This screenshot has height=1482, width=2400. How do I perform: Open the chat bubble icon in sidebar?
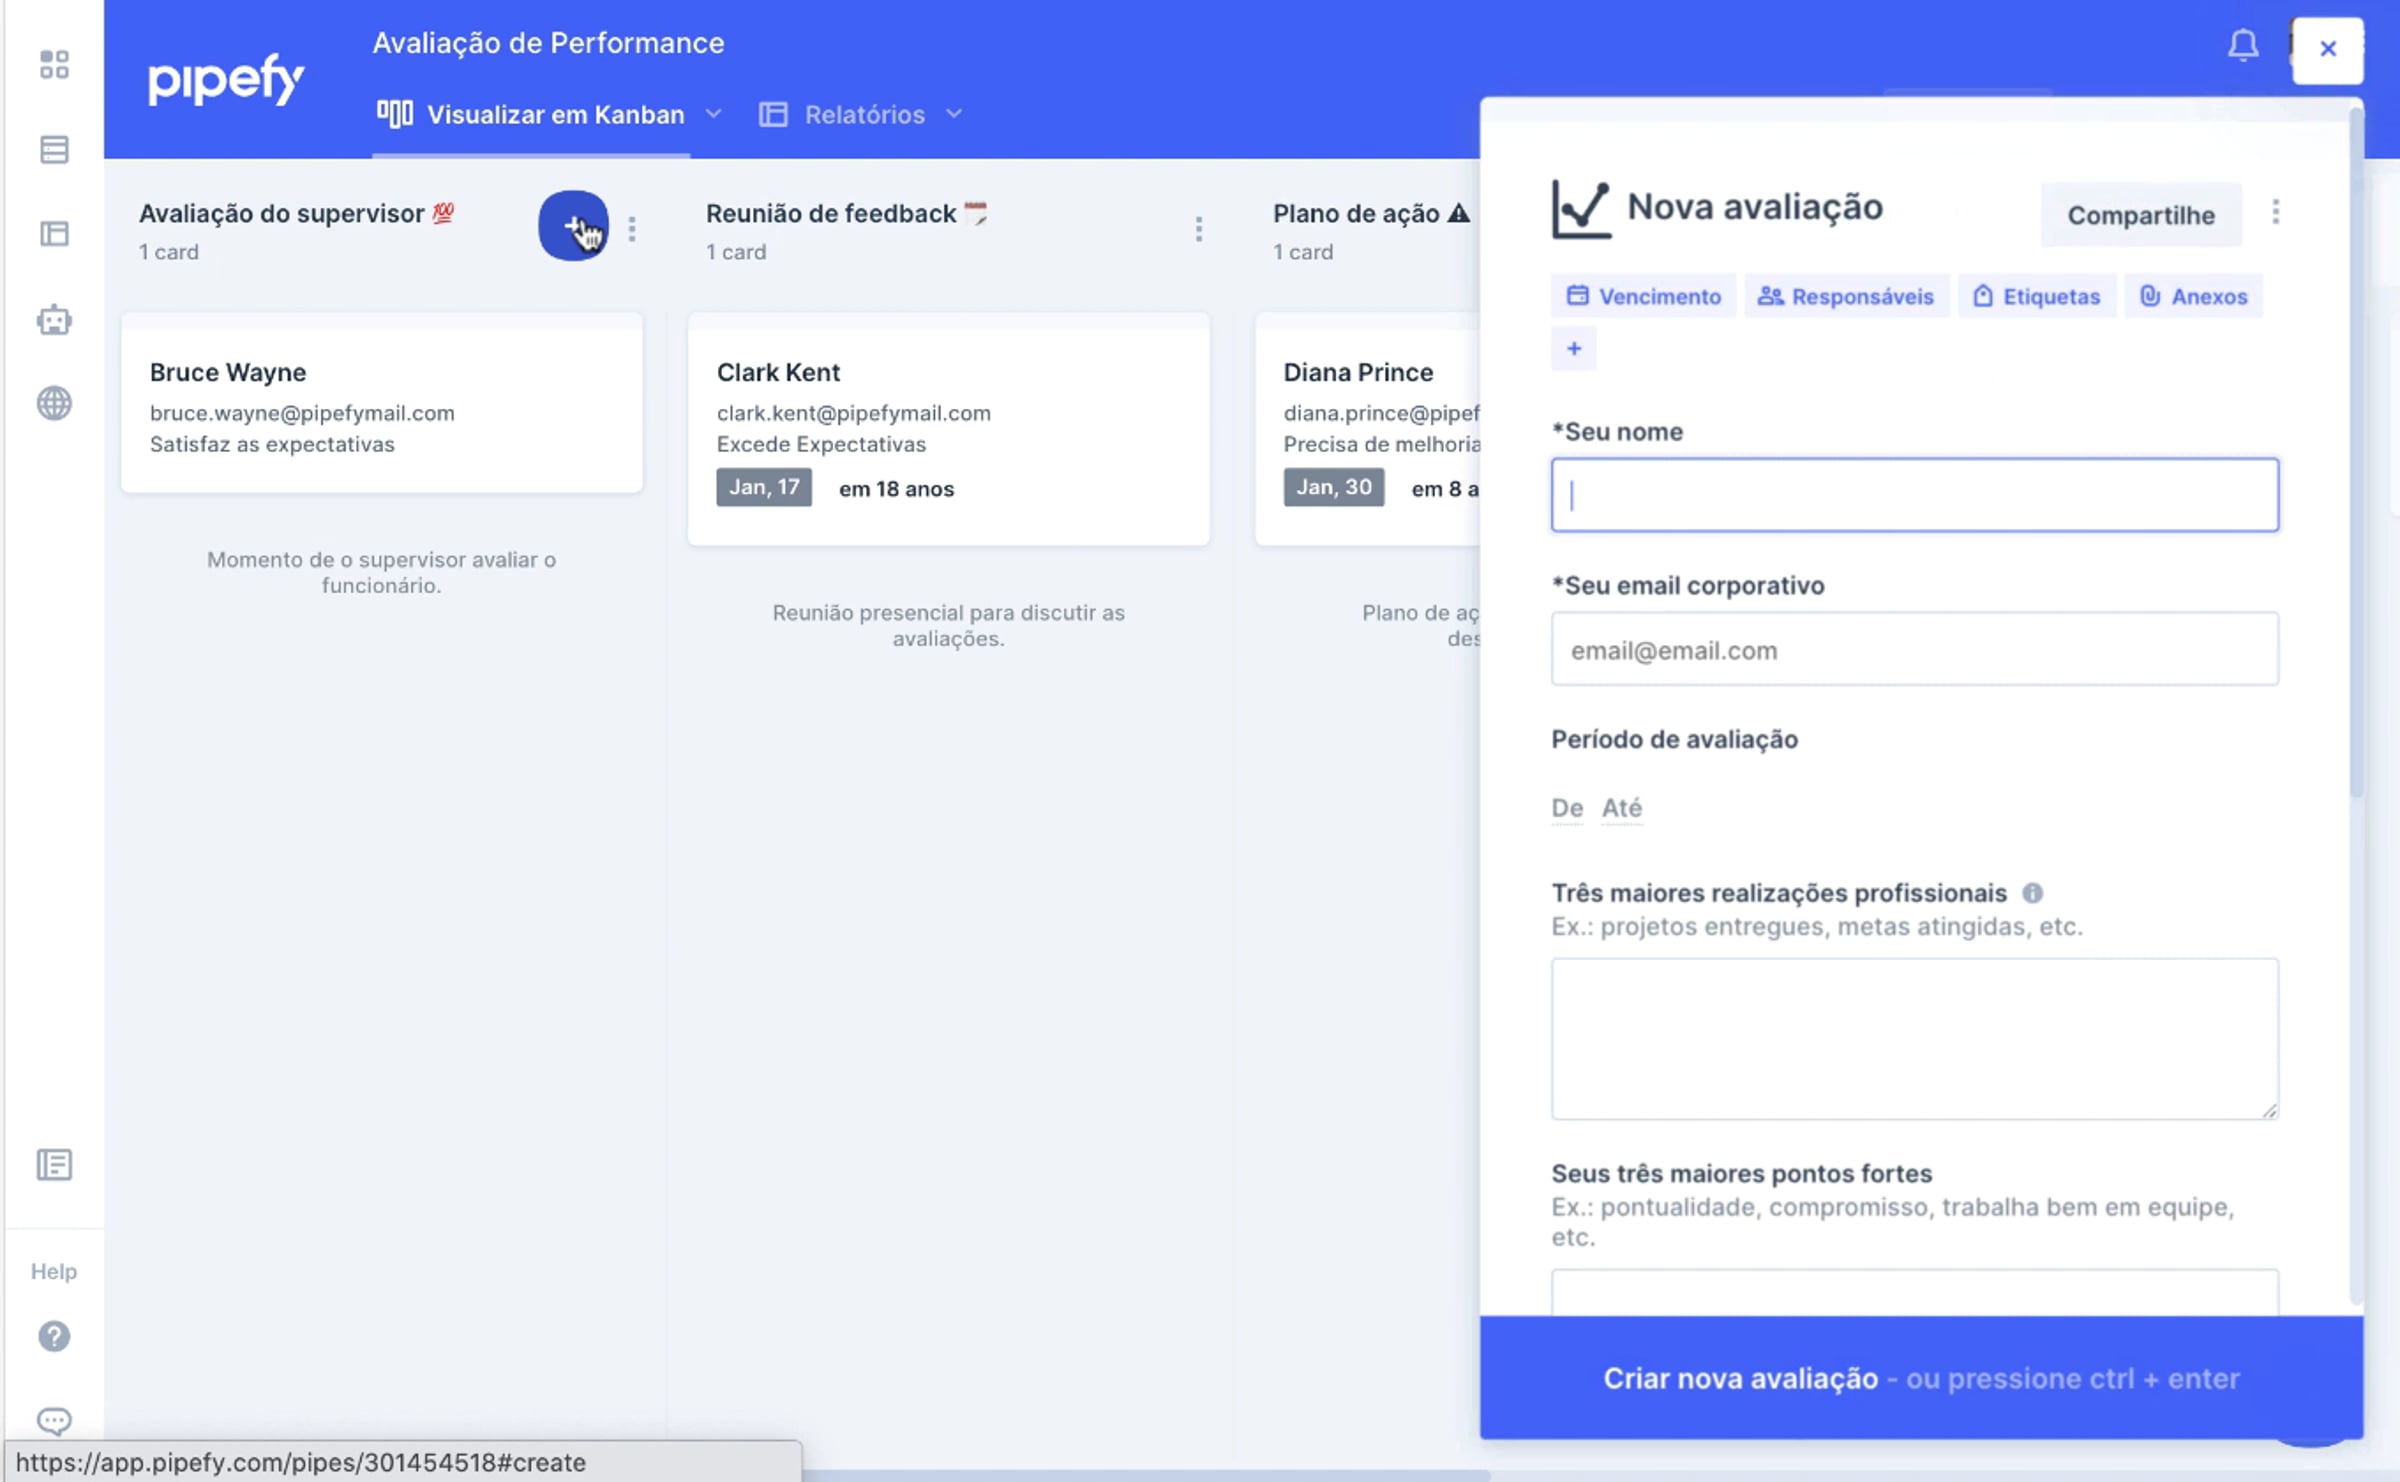[54, 1420]
